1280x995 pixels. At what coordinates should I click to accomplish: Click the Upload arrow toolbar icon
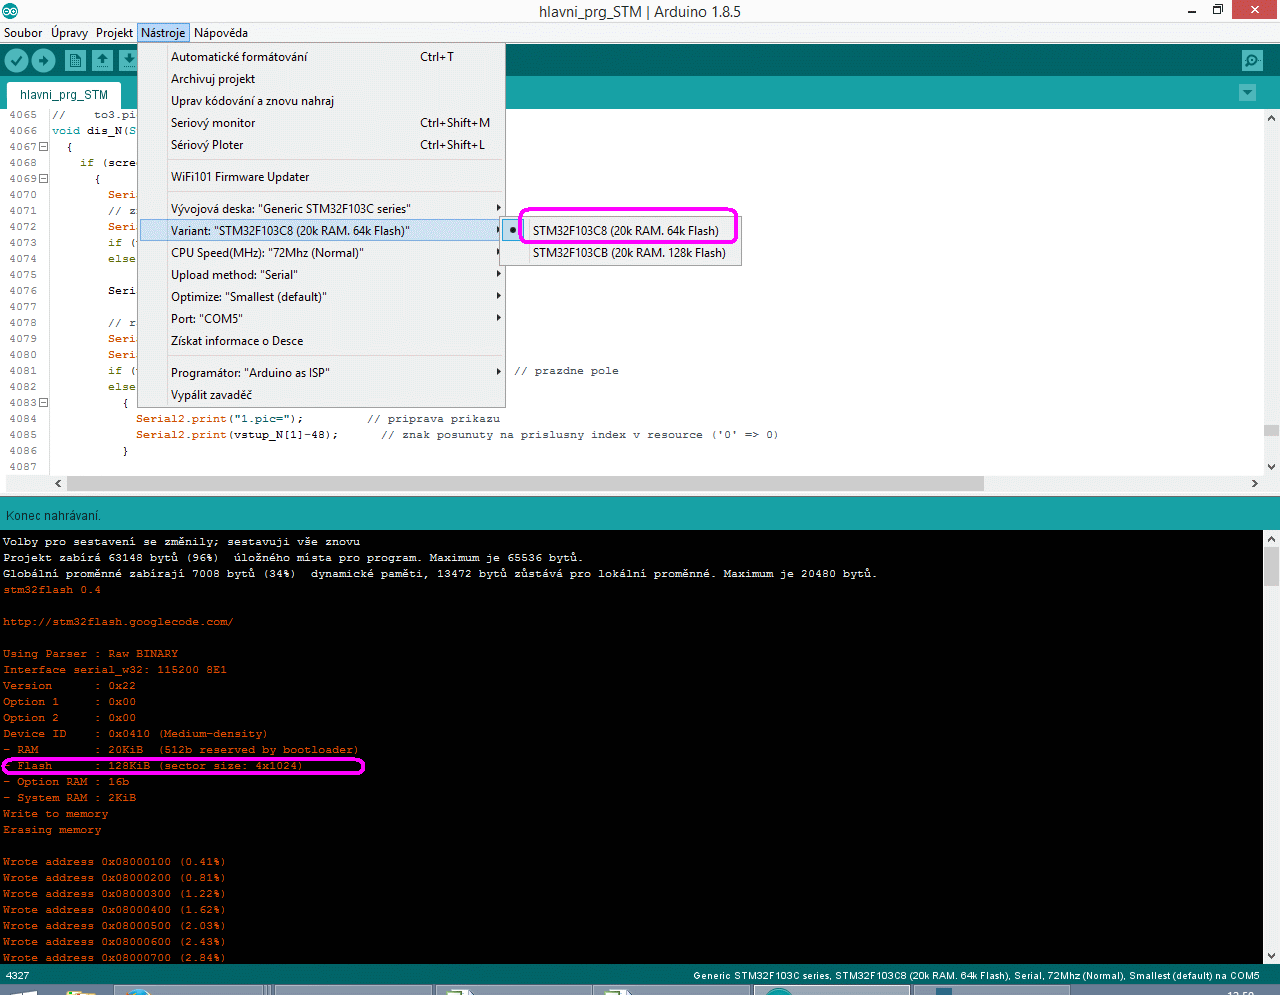(43, 61)
